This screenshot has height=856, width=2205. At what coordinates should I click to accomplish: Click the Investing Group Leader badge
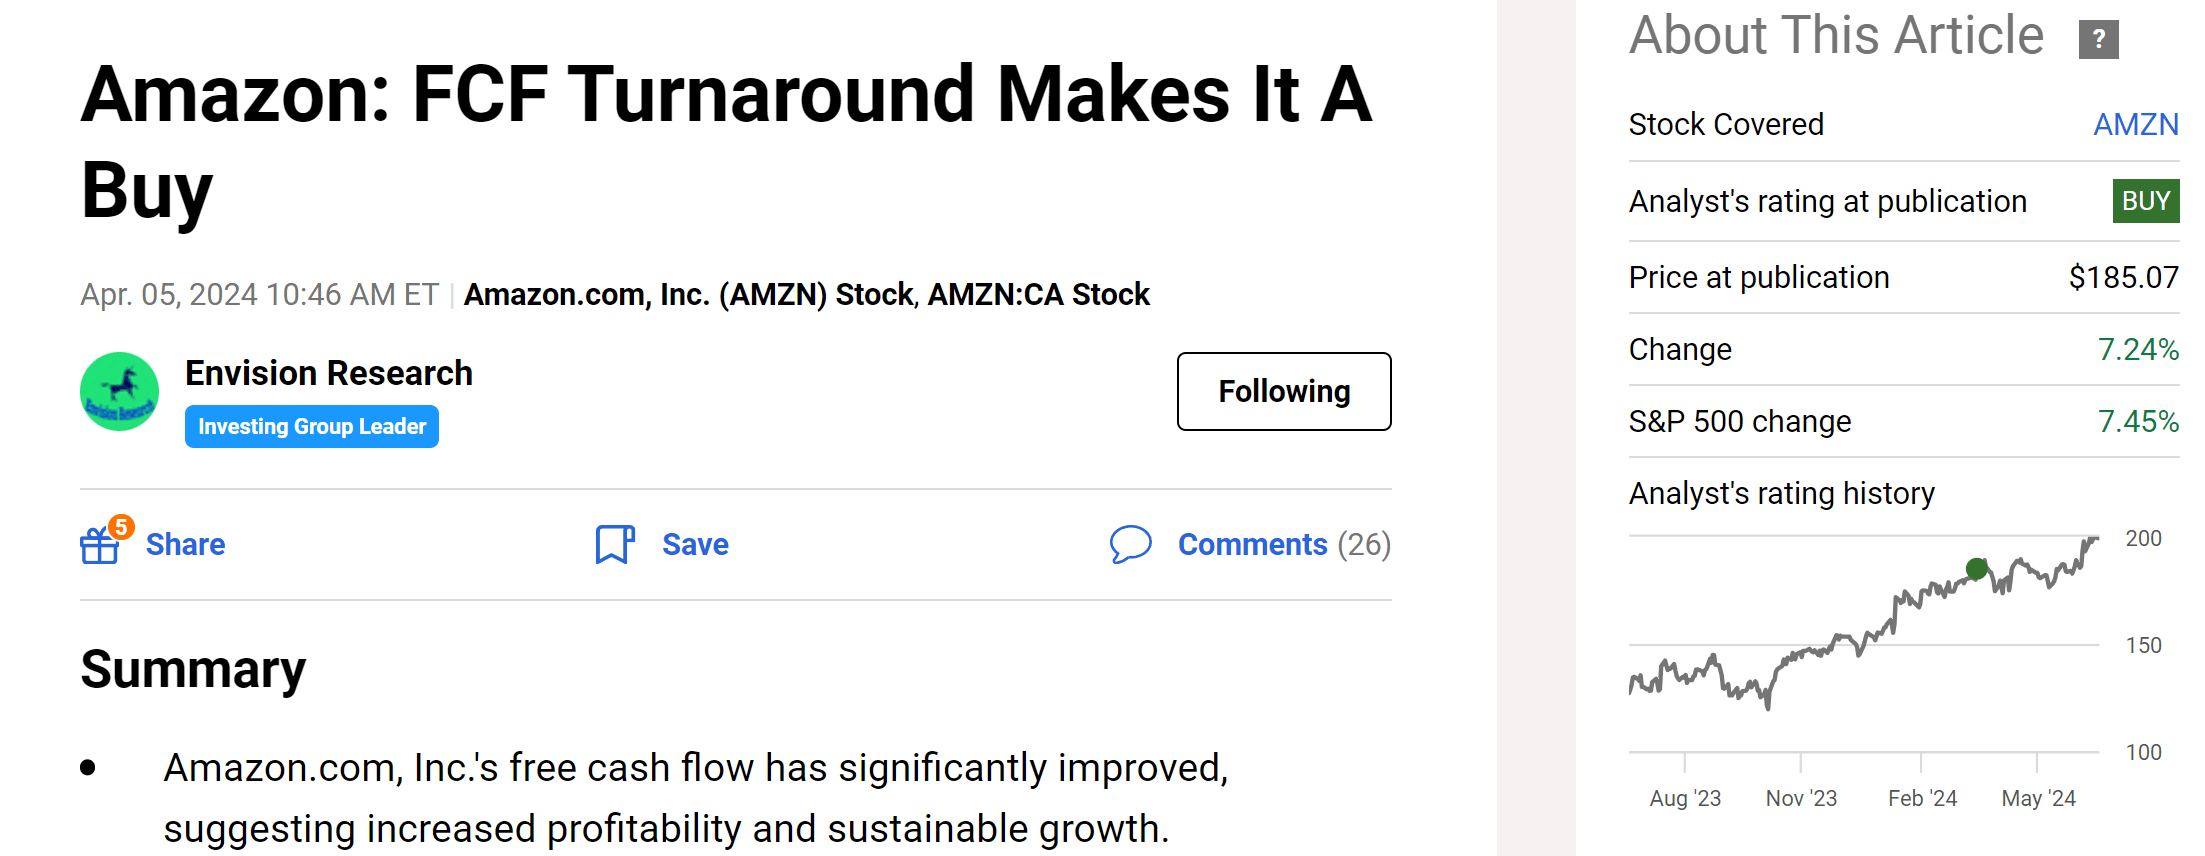pyautogui.click(x=312, y=426)
